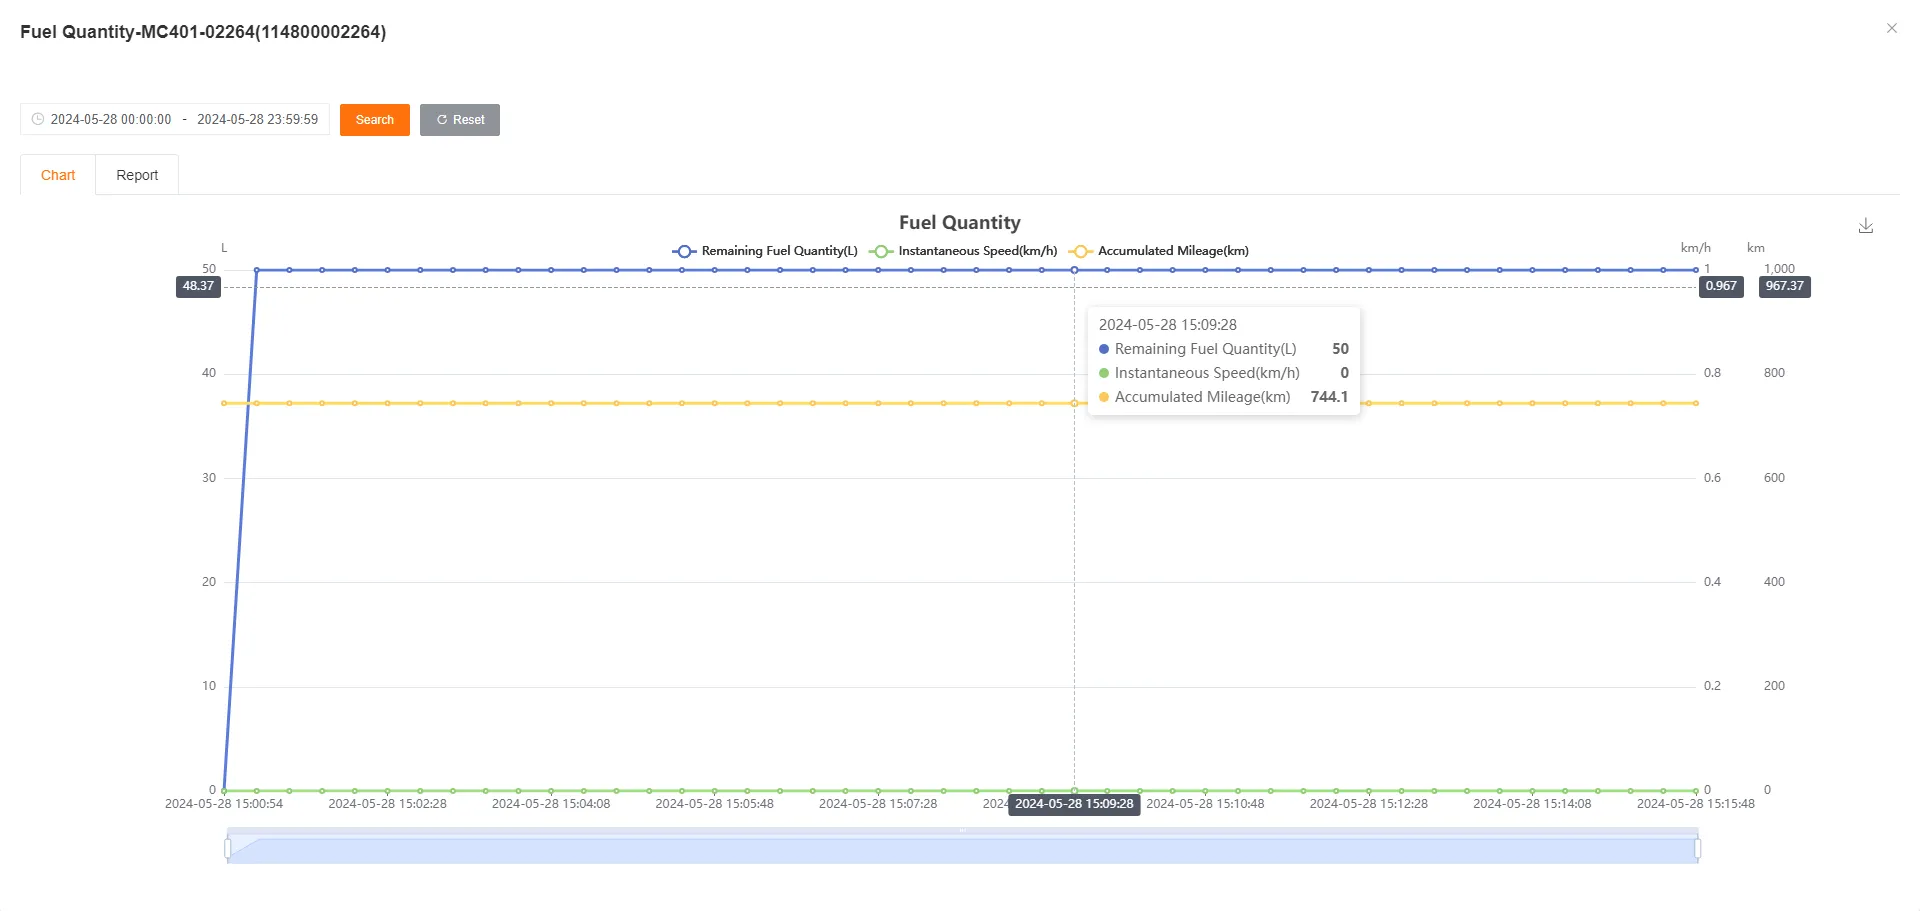Toggle Remaining Fuel Quantity(L) legend series

765,251
